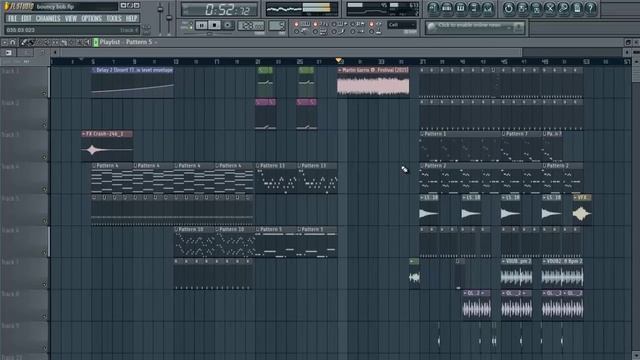Click the Track 5 label

10,198
